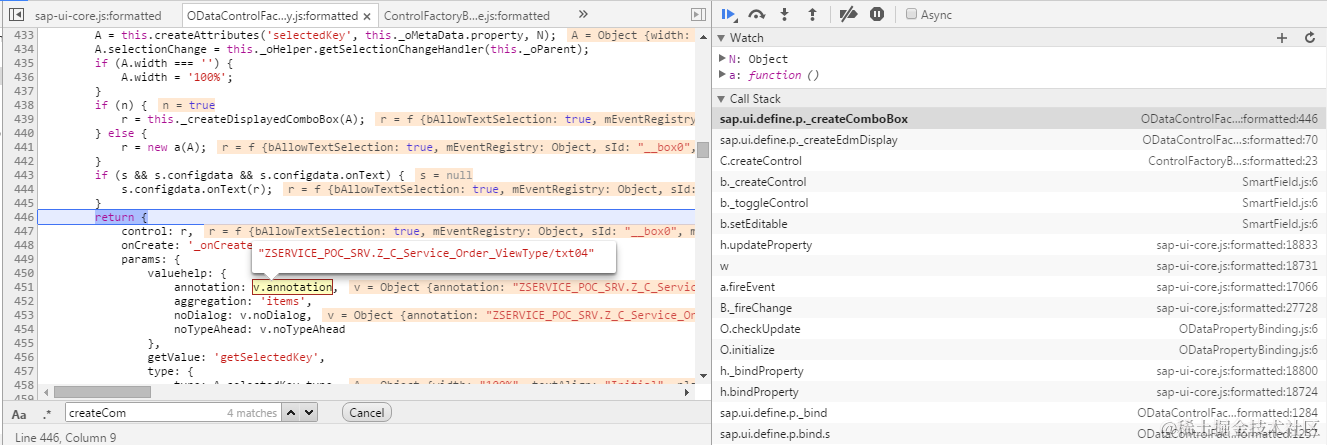Click line number 438 in gutter
Viewport: 1327px width, 445px height.
(x=22, y=105)
